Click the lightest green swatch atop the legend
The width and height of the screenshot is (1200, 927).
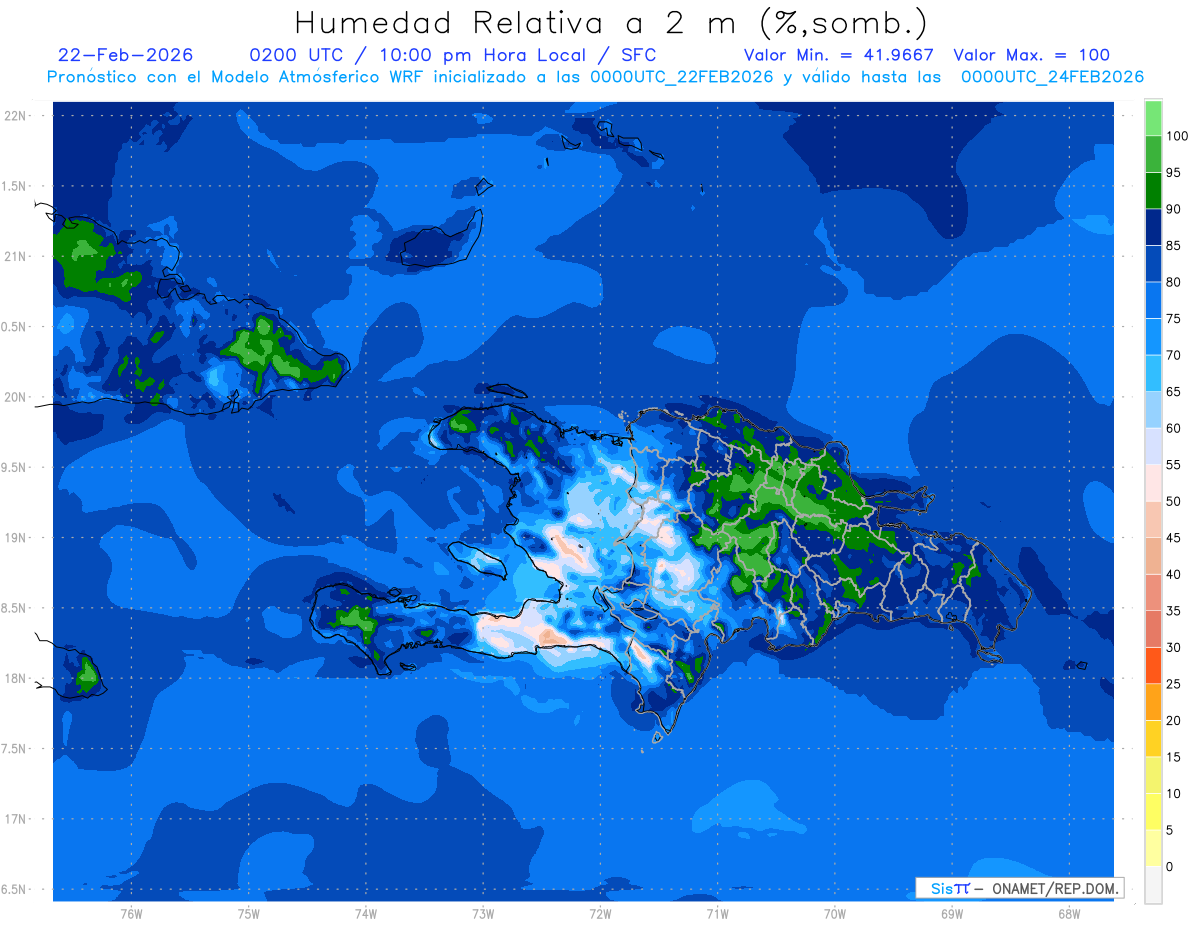click(1153, 118)
